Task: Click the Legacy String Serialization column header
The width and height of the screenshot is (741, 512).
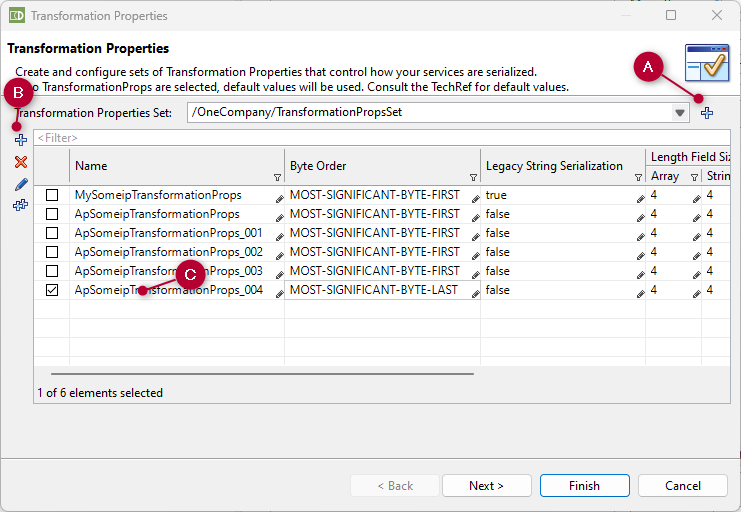Action: tap(554, 166)
